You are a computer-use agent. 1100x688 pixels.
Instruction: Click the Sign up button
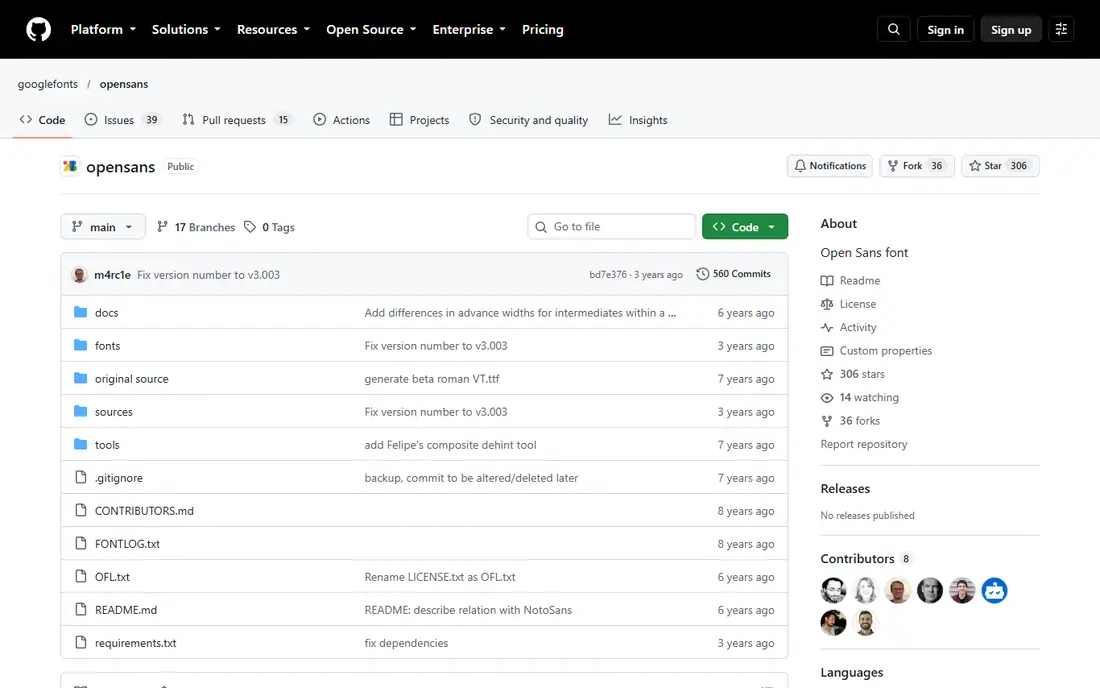[x=1011, y=29]
